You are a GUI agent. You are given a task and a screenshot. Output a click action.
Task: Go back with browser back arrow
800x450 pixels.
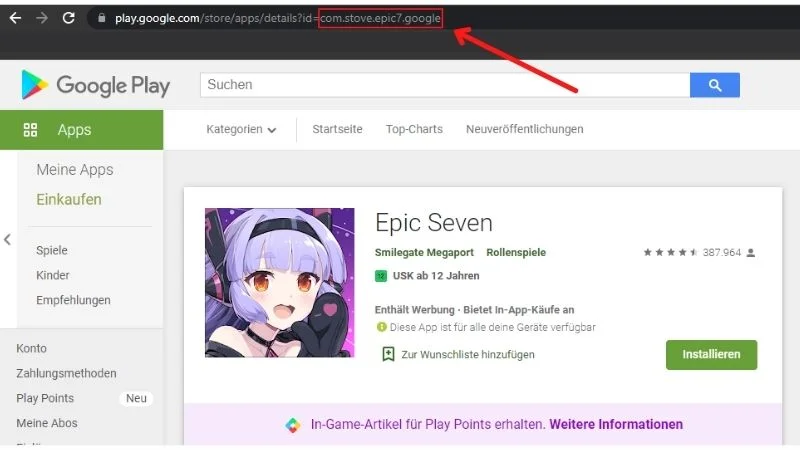pos(15,18)
